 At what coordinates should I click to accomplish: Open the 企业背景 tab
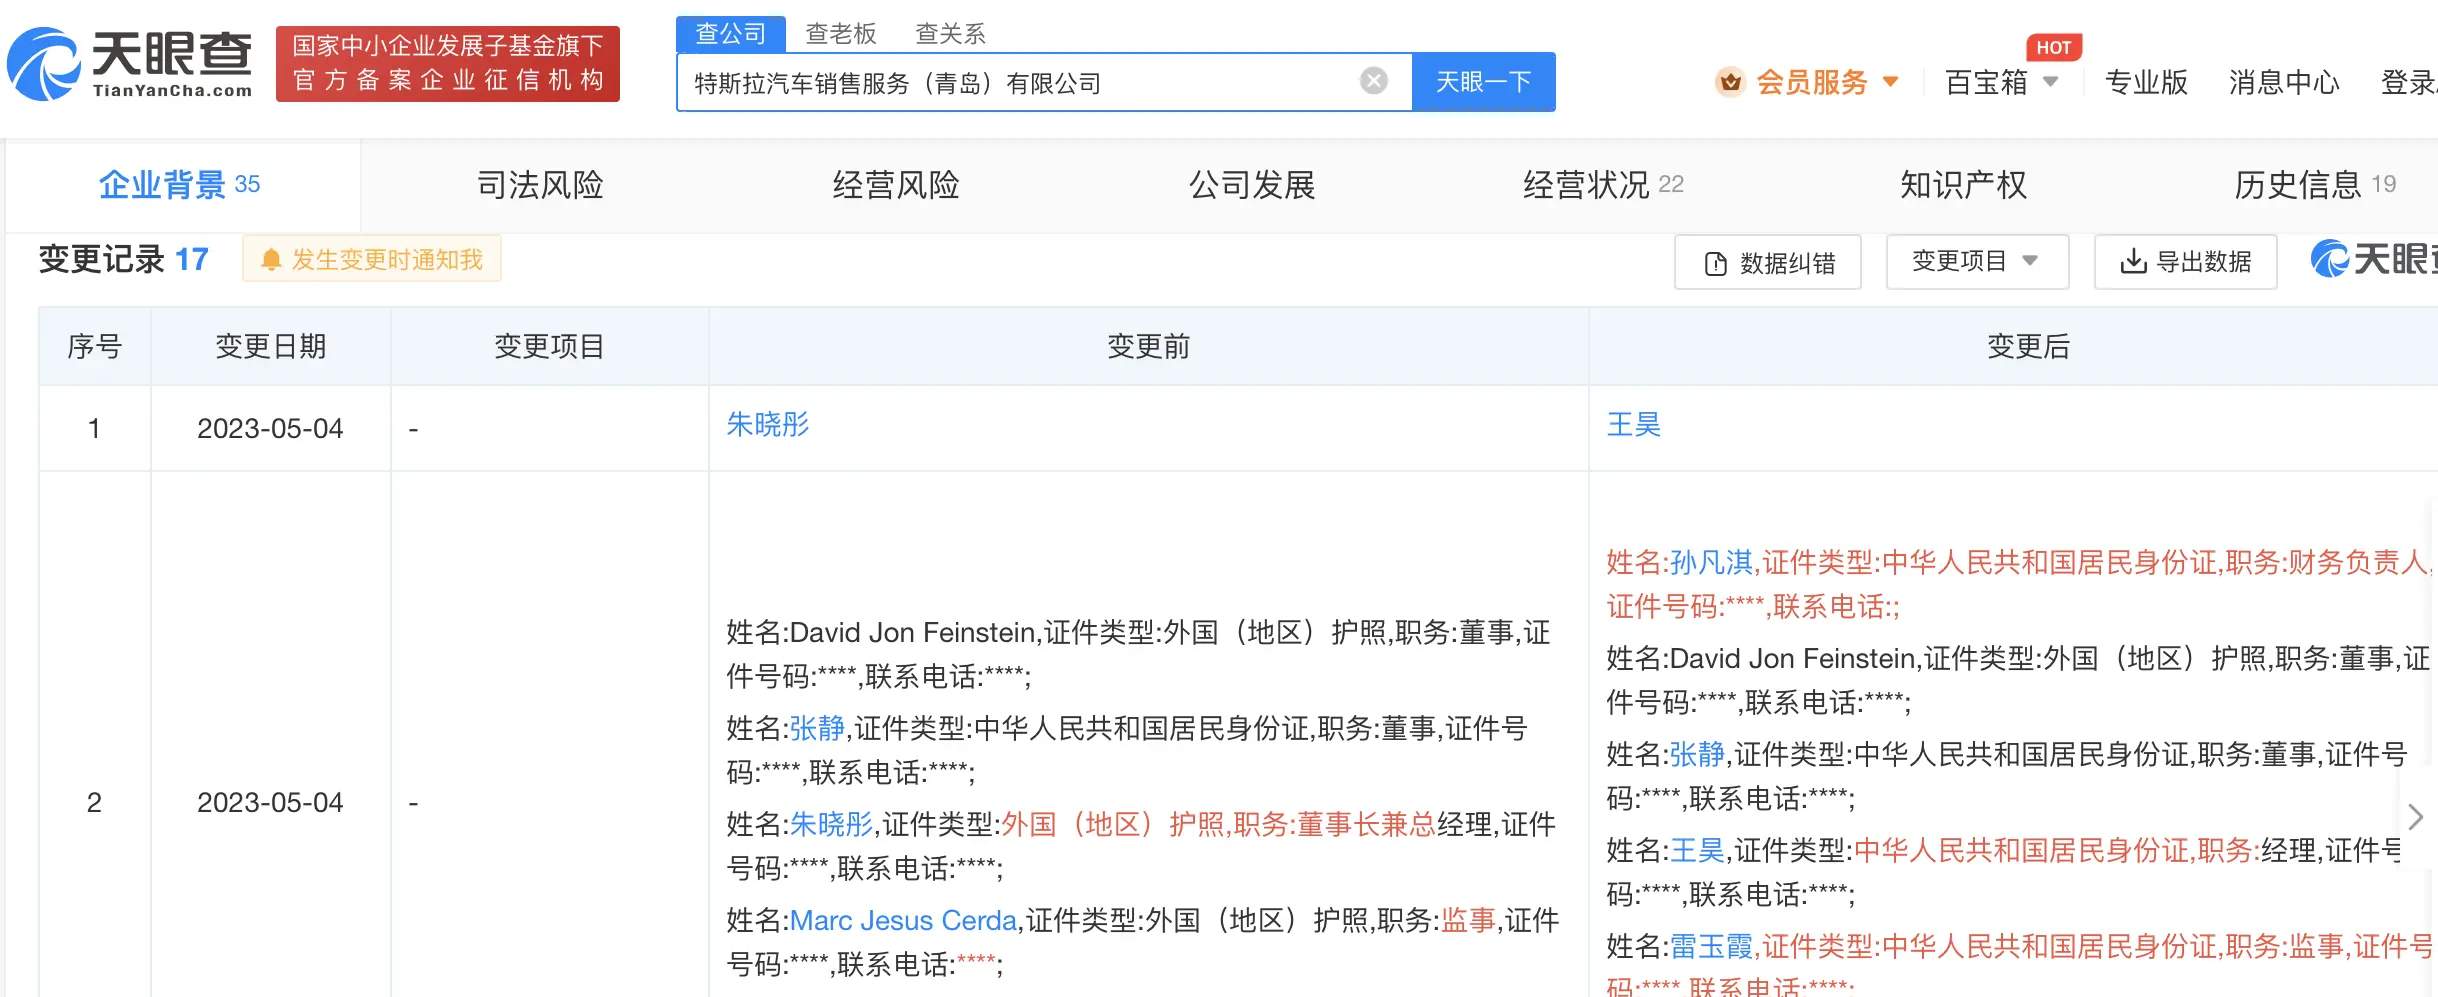(x=180, y=185)
